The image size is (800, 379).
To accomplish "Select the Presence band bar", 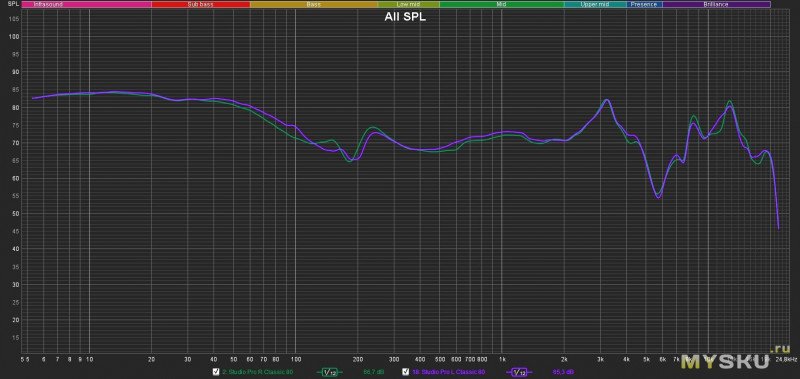I will pos(644,4).
